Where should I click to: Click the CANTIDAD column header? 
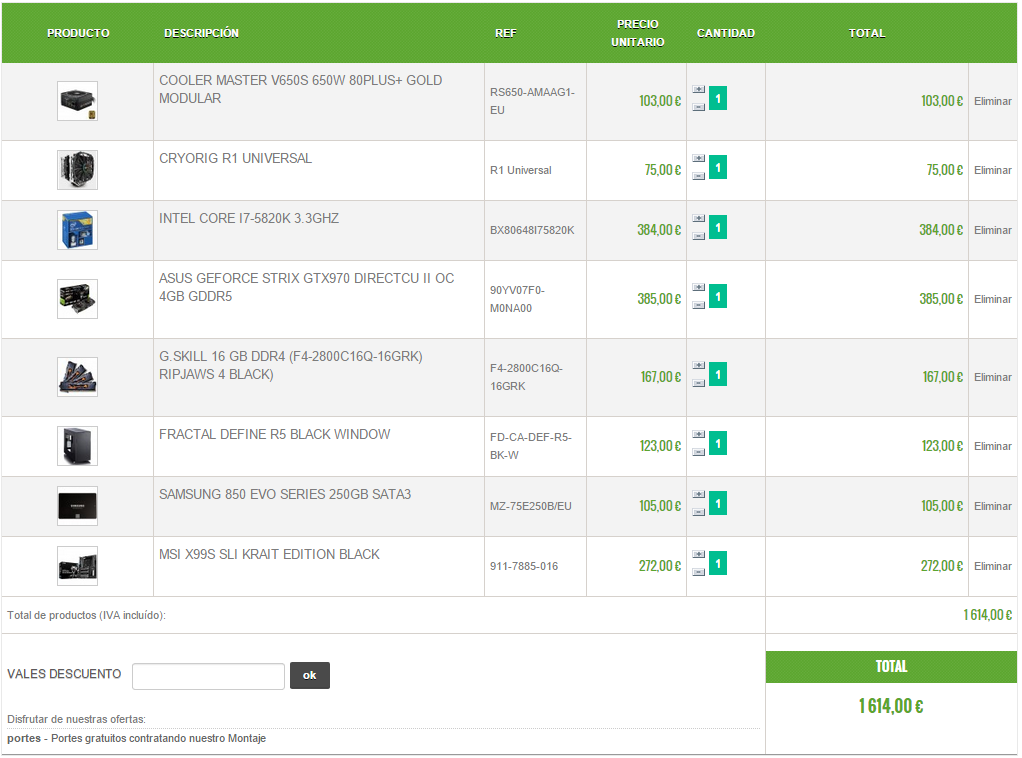(x=725, y=33)
